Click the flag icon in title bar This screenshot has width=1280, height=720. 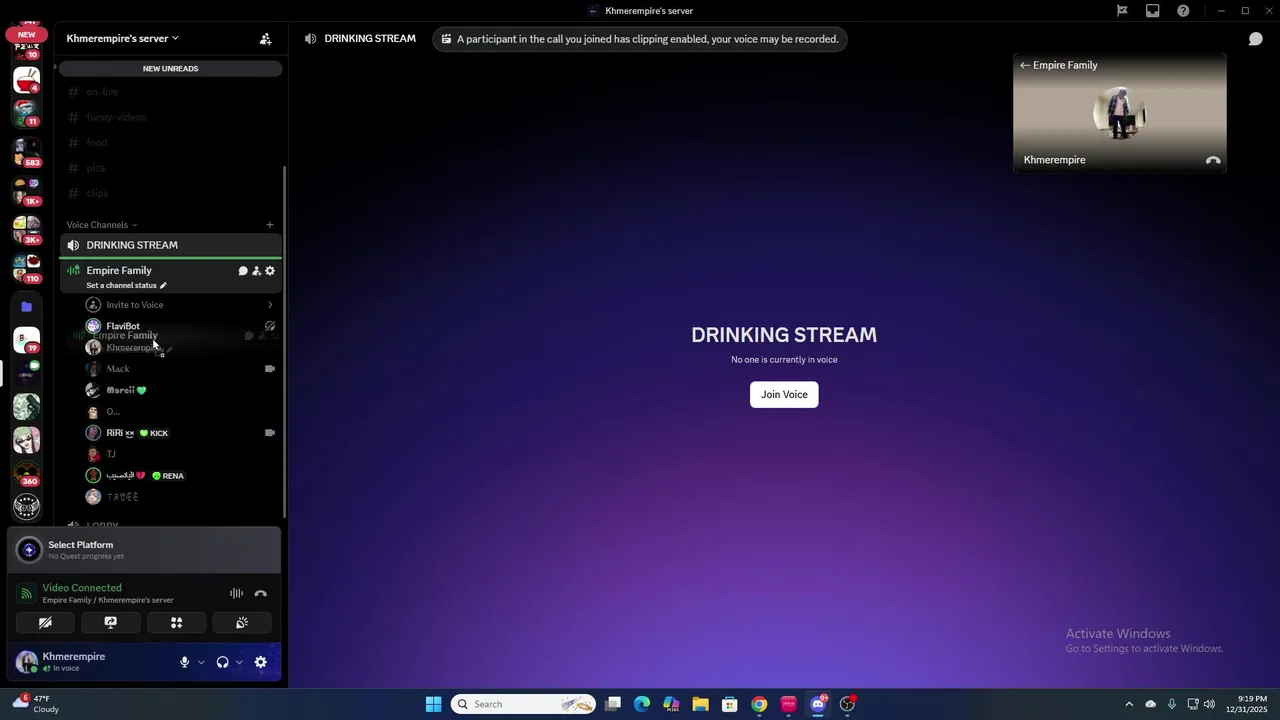click(x=1122, y=11)
